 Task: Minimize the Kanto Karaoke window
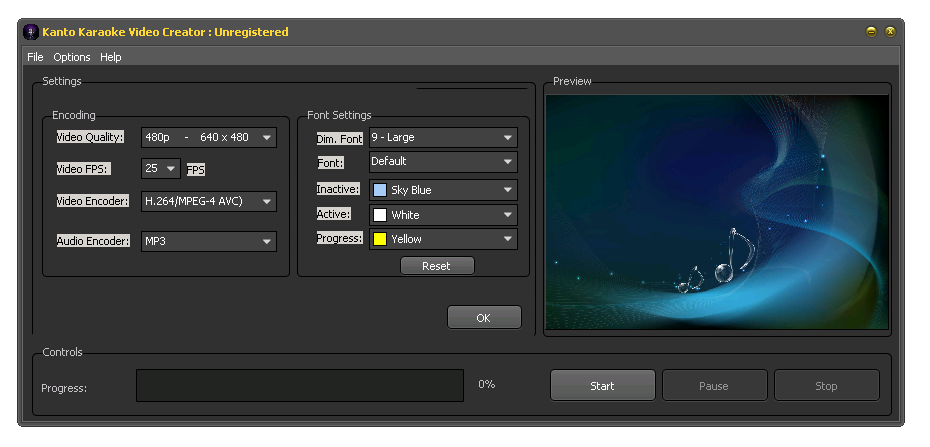pos(871,32)
